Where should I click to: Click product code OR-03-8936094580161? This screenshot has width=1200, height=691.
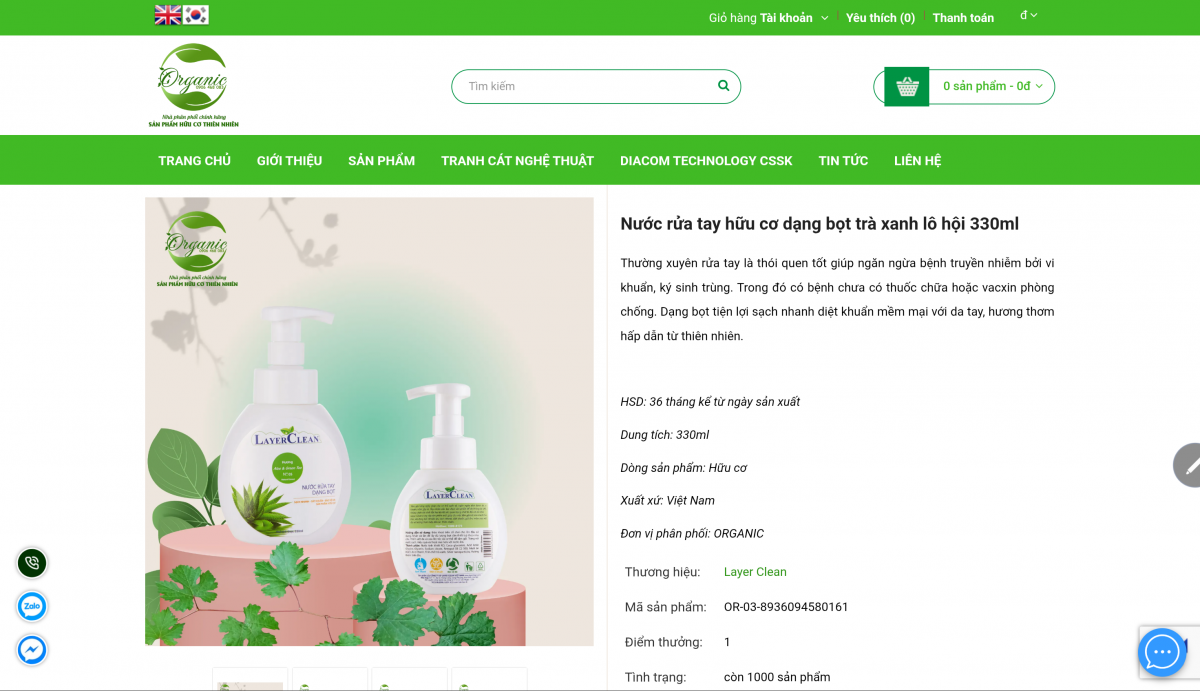[x=786, y=607]
